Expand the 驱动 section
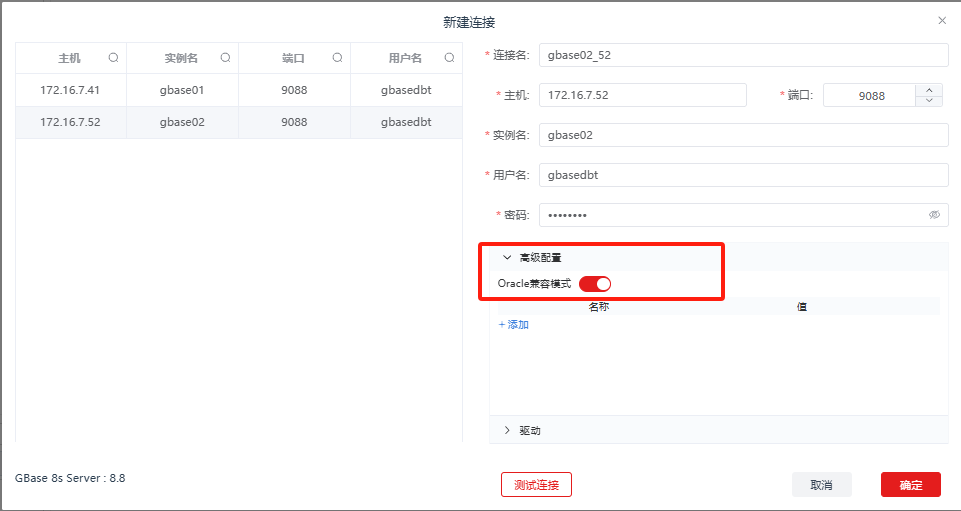 (507, 430)
